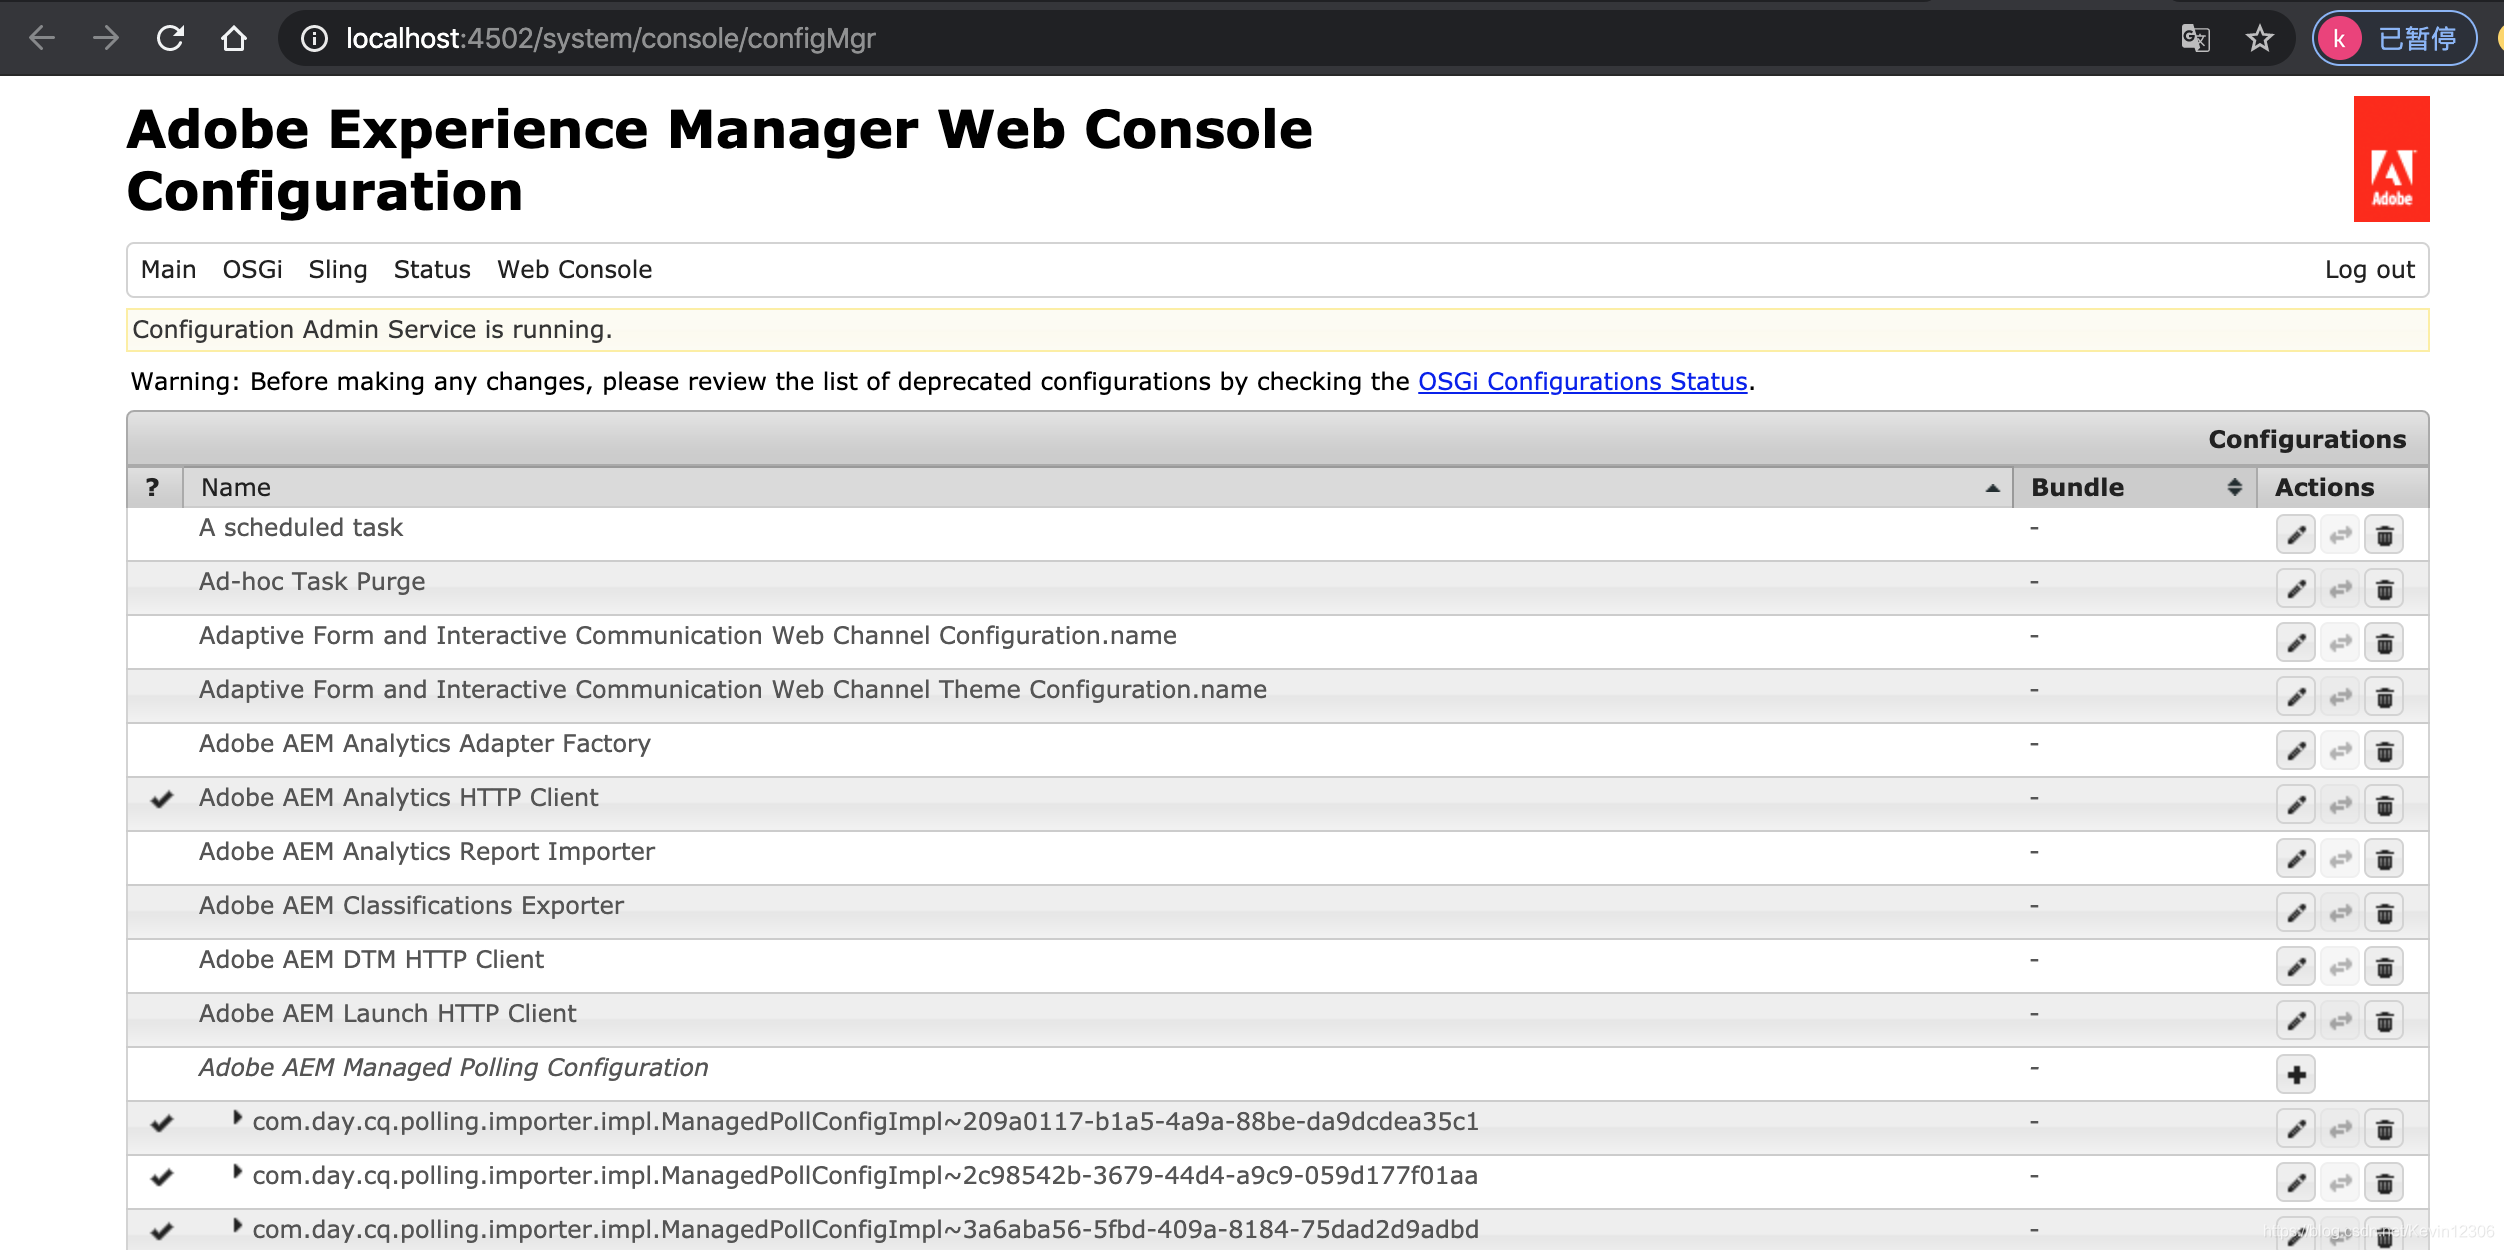2504x1250 pixels.
Task: Delete ManagedPollConfigImpl~209a0117 configuration
Action: [x=2384, y=1129]
